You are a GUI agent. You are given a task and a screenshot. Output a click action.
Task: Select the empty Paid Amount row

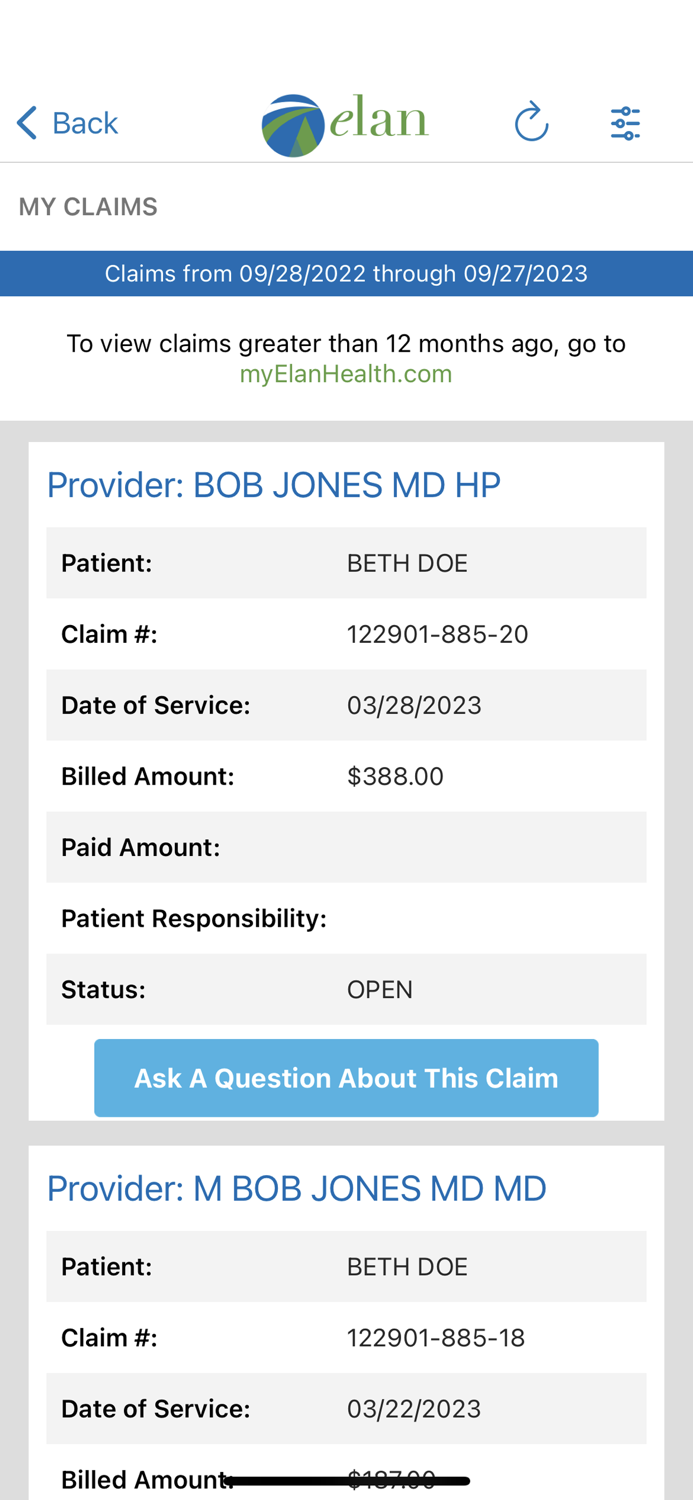[x=346, y=846]
